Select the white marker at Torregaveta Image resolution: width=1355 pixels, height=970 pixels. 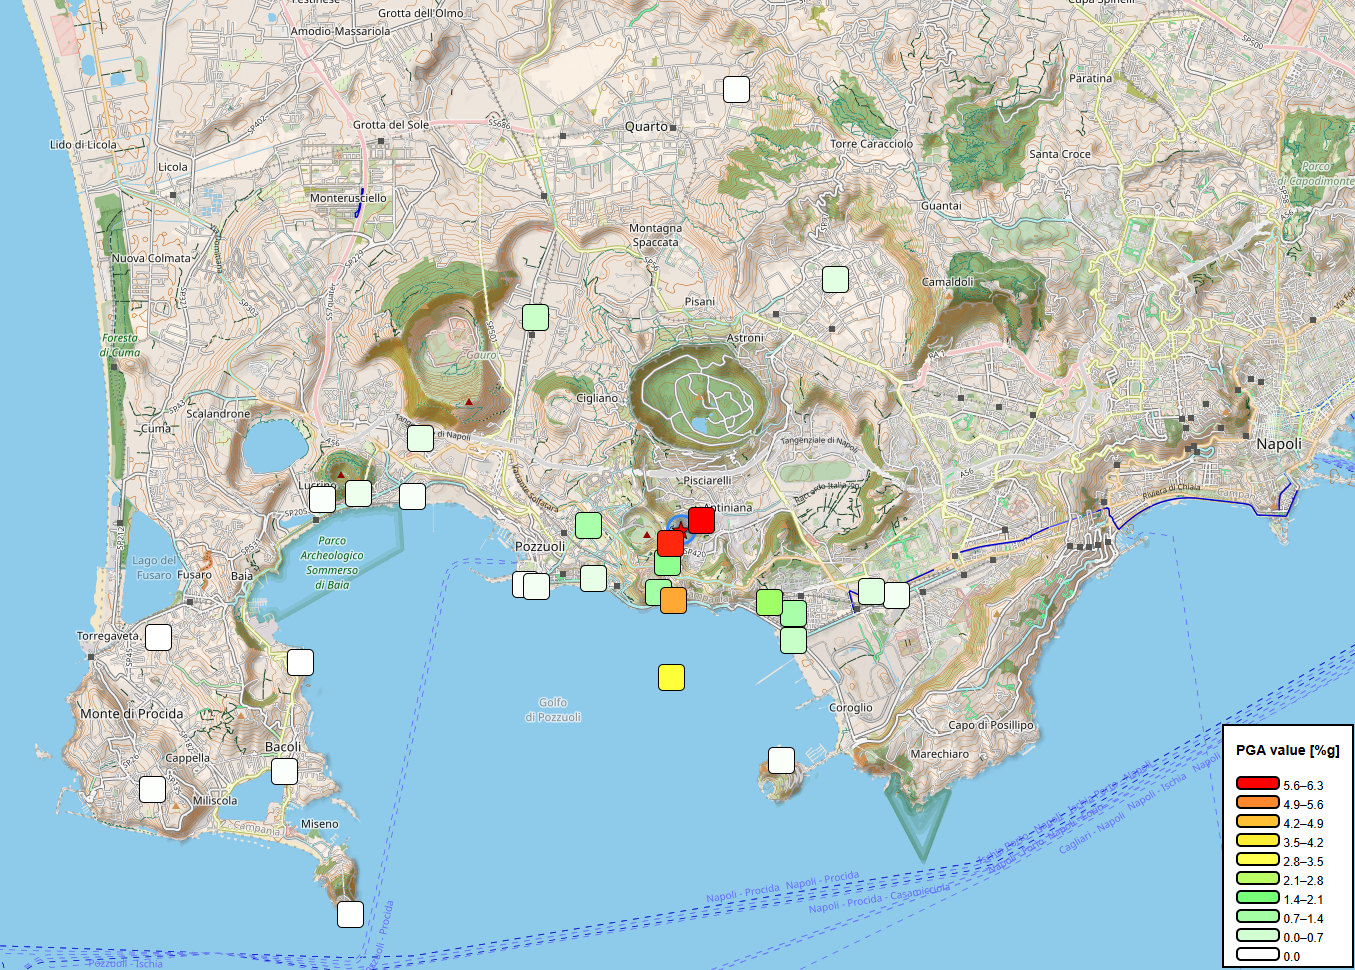157,637
